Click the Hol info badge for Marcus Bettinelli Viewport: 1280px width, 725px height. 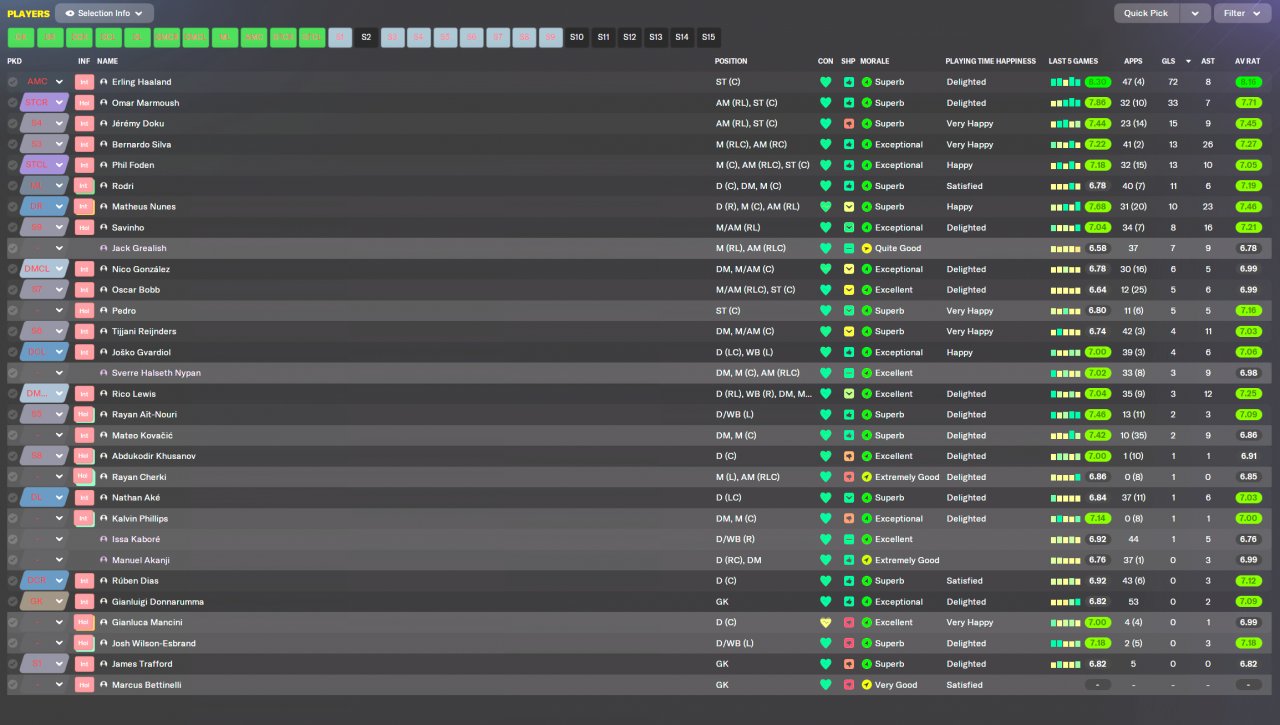(x=84, y=685)
